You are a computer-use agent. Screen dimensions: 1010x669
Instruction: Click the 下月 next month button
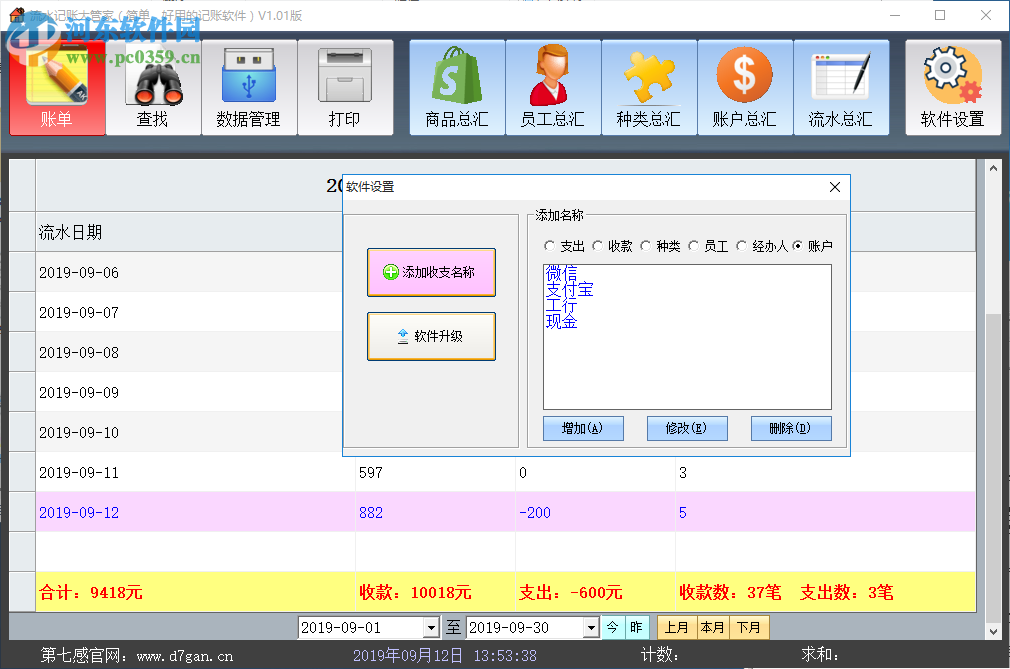pyautogui.click(x=748, y=627)
